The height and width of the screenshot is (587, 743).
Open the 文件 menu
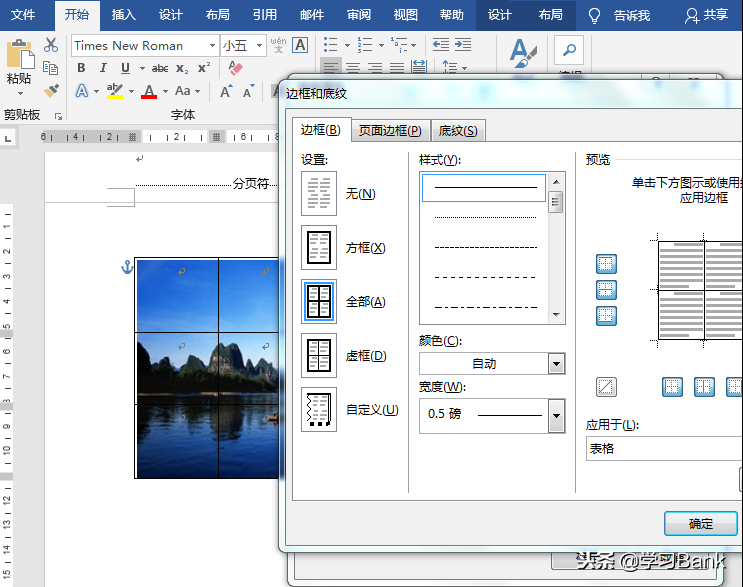tap(23, 15)
